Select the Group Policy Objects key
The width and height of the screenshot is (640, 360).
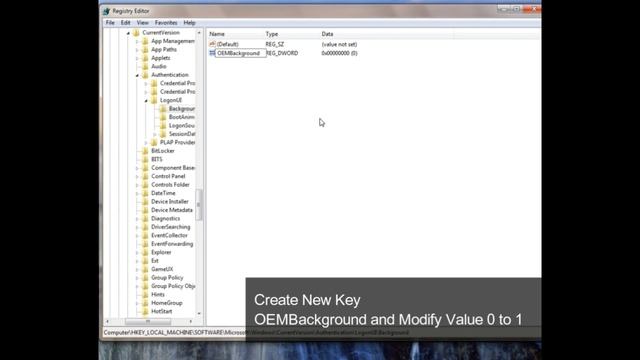(173, 286)
